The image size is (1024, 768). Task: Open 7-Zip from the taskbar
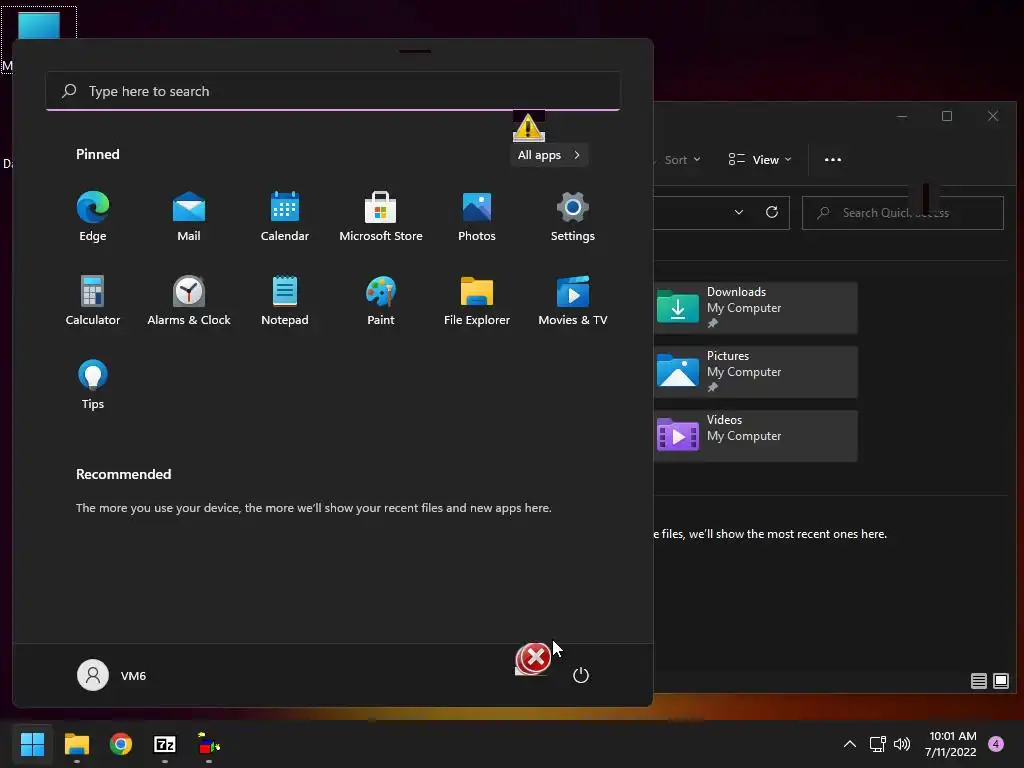click(x=165, y=744)
